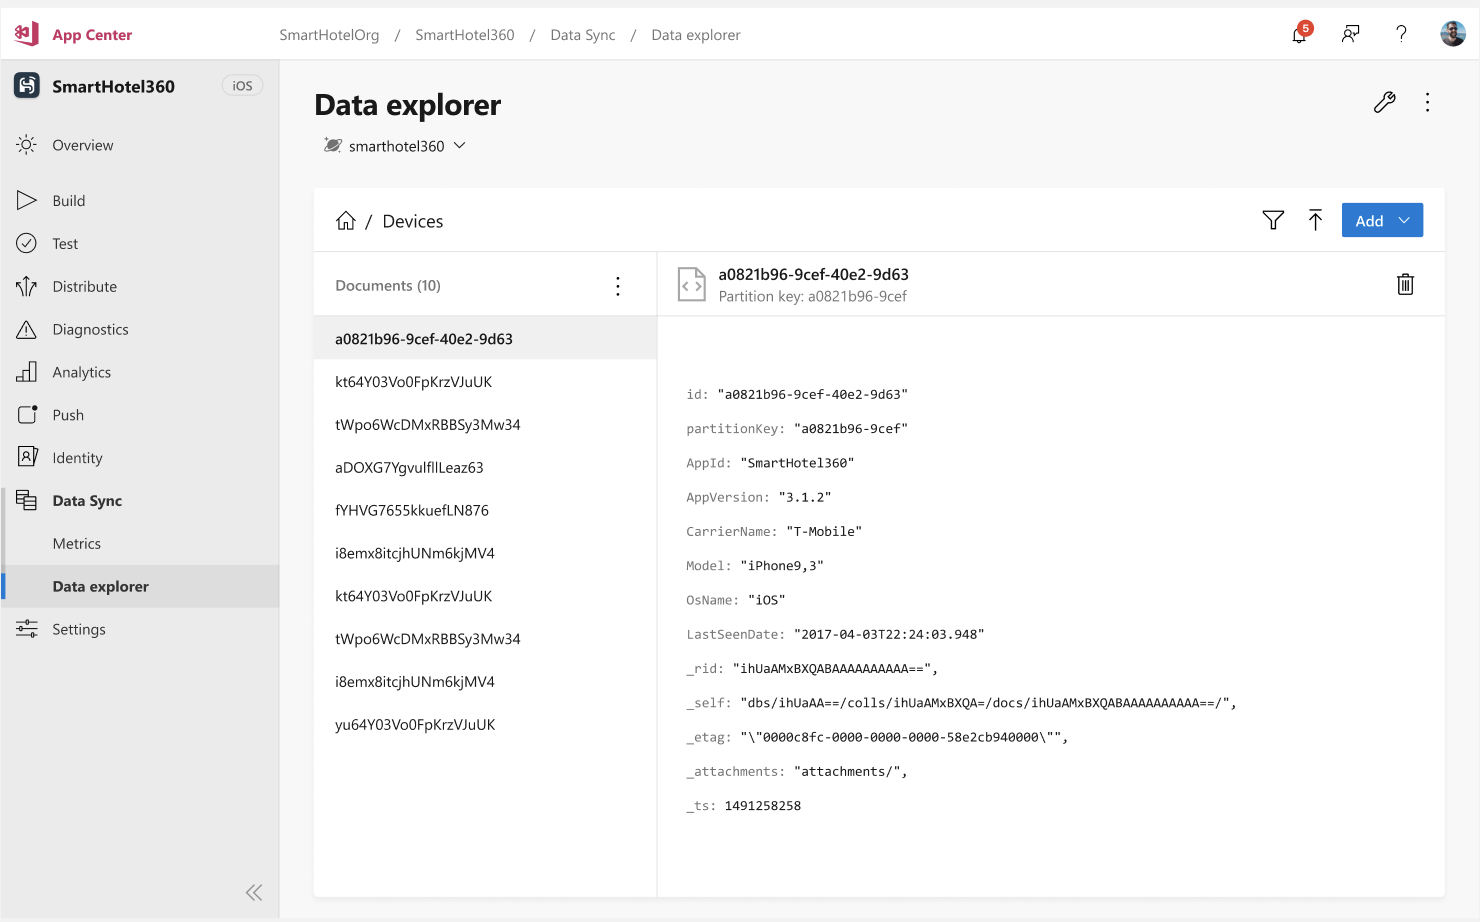Open the notifications bell
Image resolution: width=1480 pixels, height=922 pixels.
pyautogui.click(x=1299, y=34)
